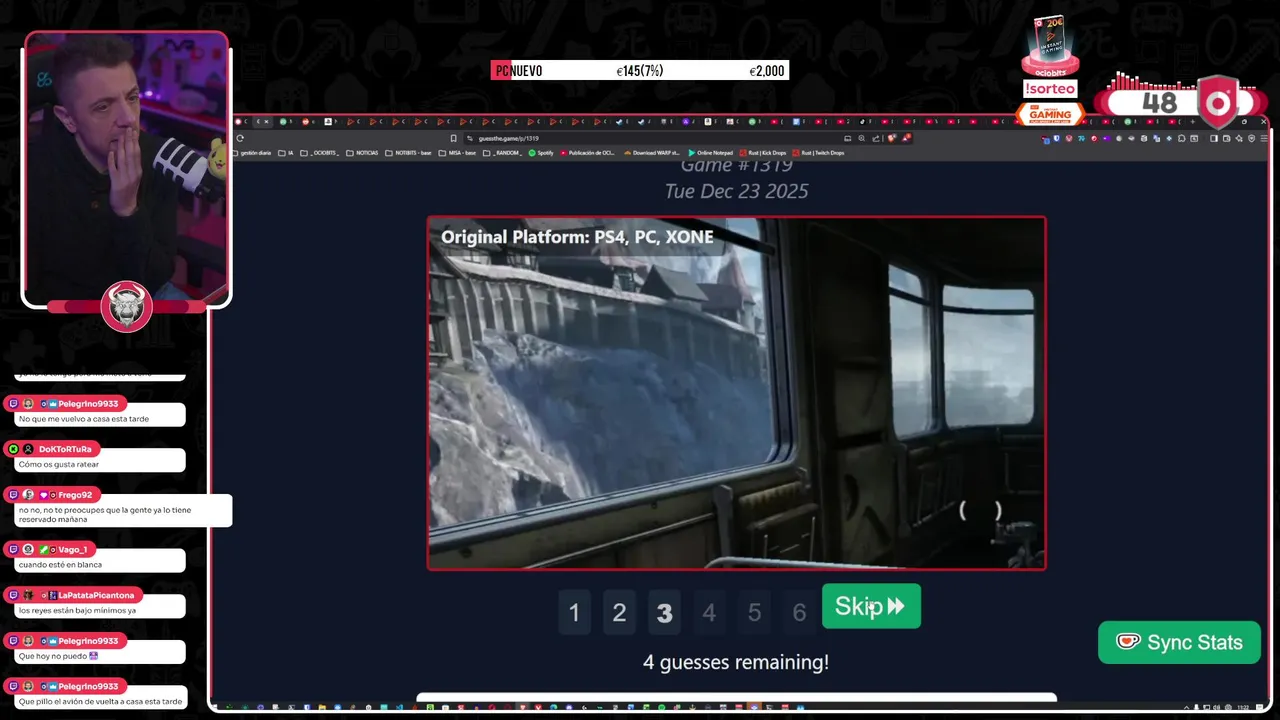The width and height of the screenshot is (1280, 720).
Task: Click the green Sync Stats button
Action: pos(1179,642)
